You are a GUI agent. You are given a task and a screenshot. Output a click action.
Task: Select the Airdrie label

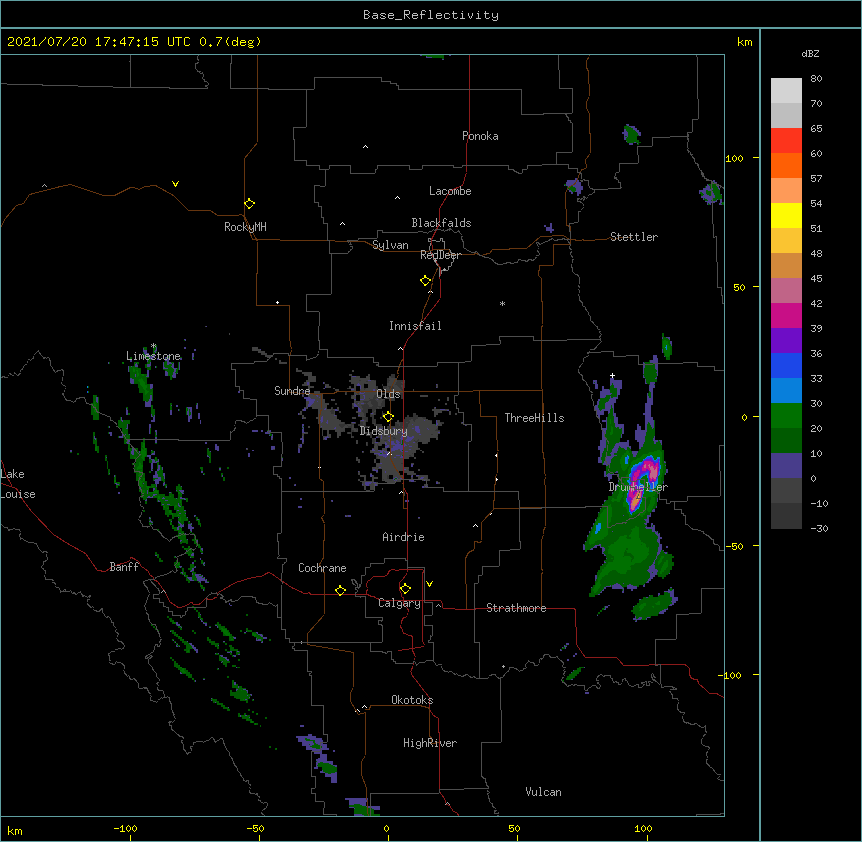coord(403,537)
